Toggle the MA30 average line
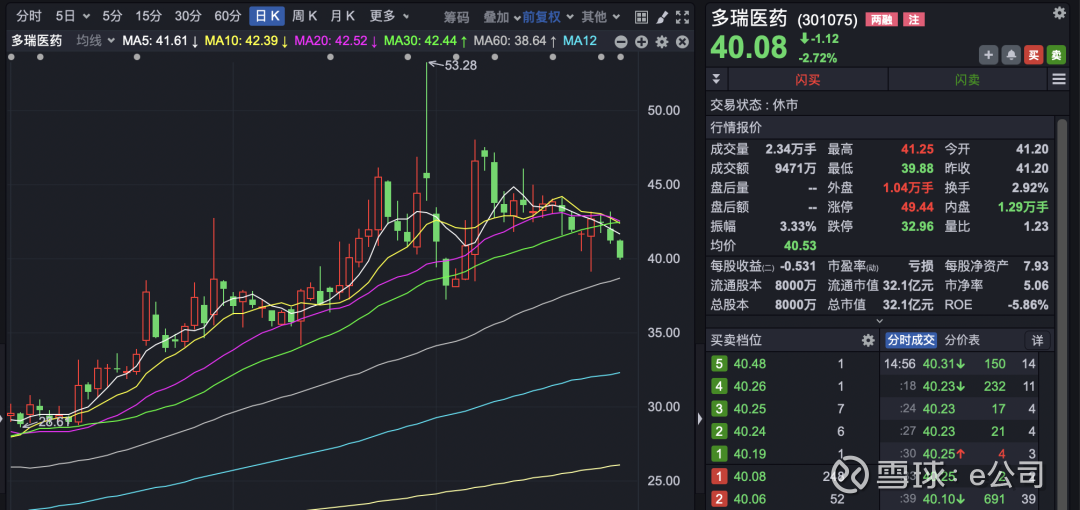This screenshot has height=510, width=1080. (x=425, y=41)
